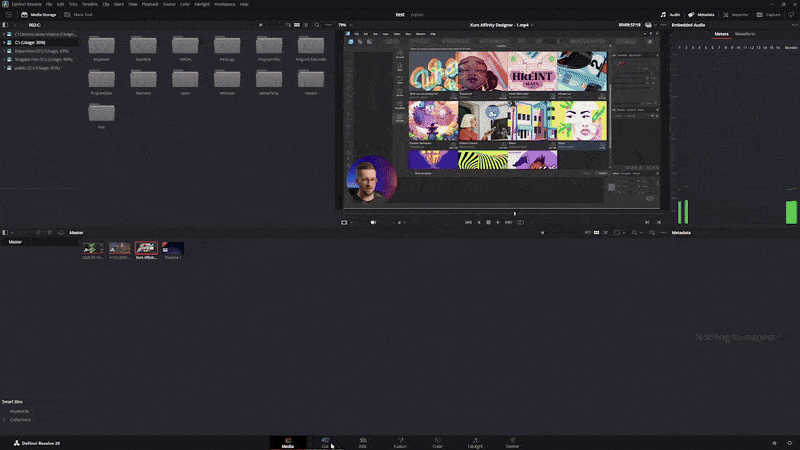Switch to the Deliver page
This screenshot has height=450, width=800.
(x=513, y=443)
